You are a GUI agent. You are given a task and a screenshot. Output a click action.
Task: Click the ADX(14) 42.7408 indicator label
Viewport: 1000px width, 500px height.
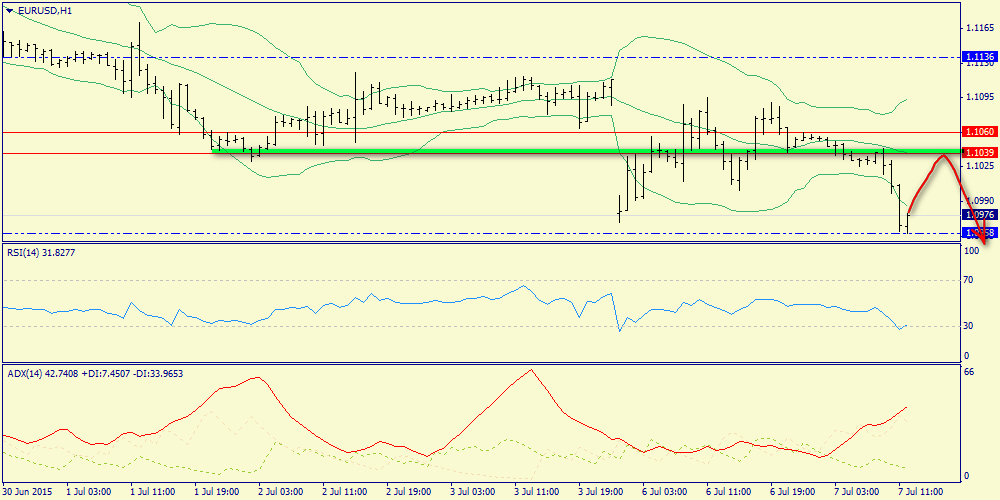tap(96, 373)
